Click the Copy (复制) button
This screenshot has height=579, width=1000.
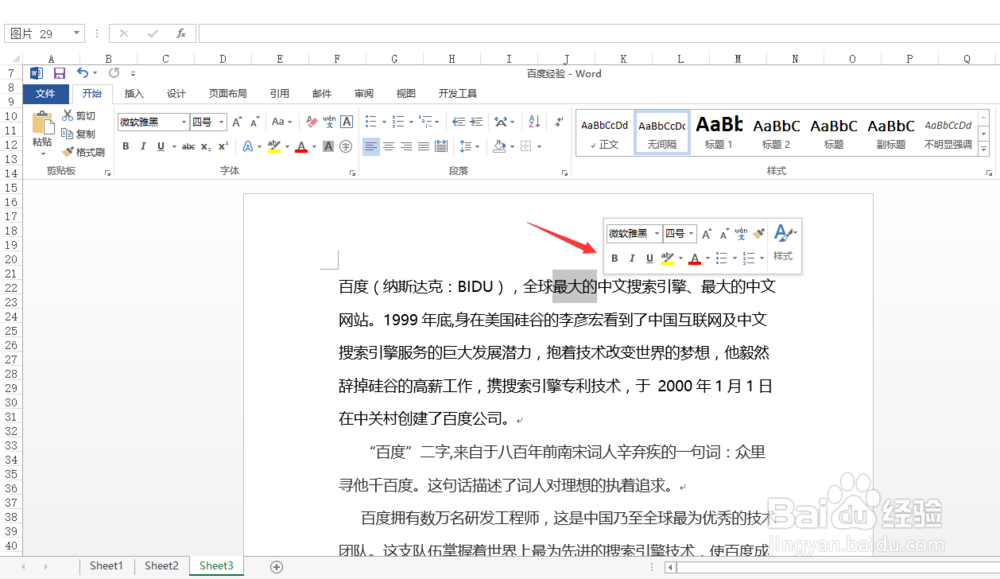(x=78, y=133)
